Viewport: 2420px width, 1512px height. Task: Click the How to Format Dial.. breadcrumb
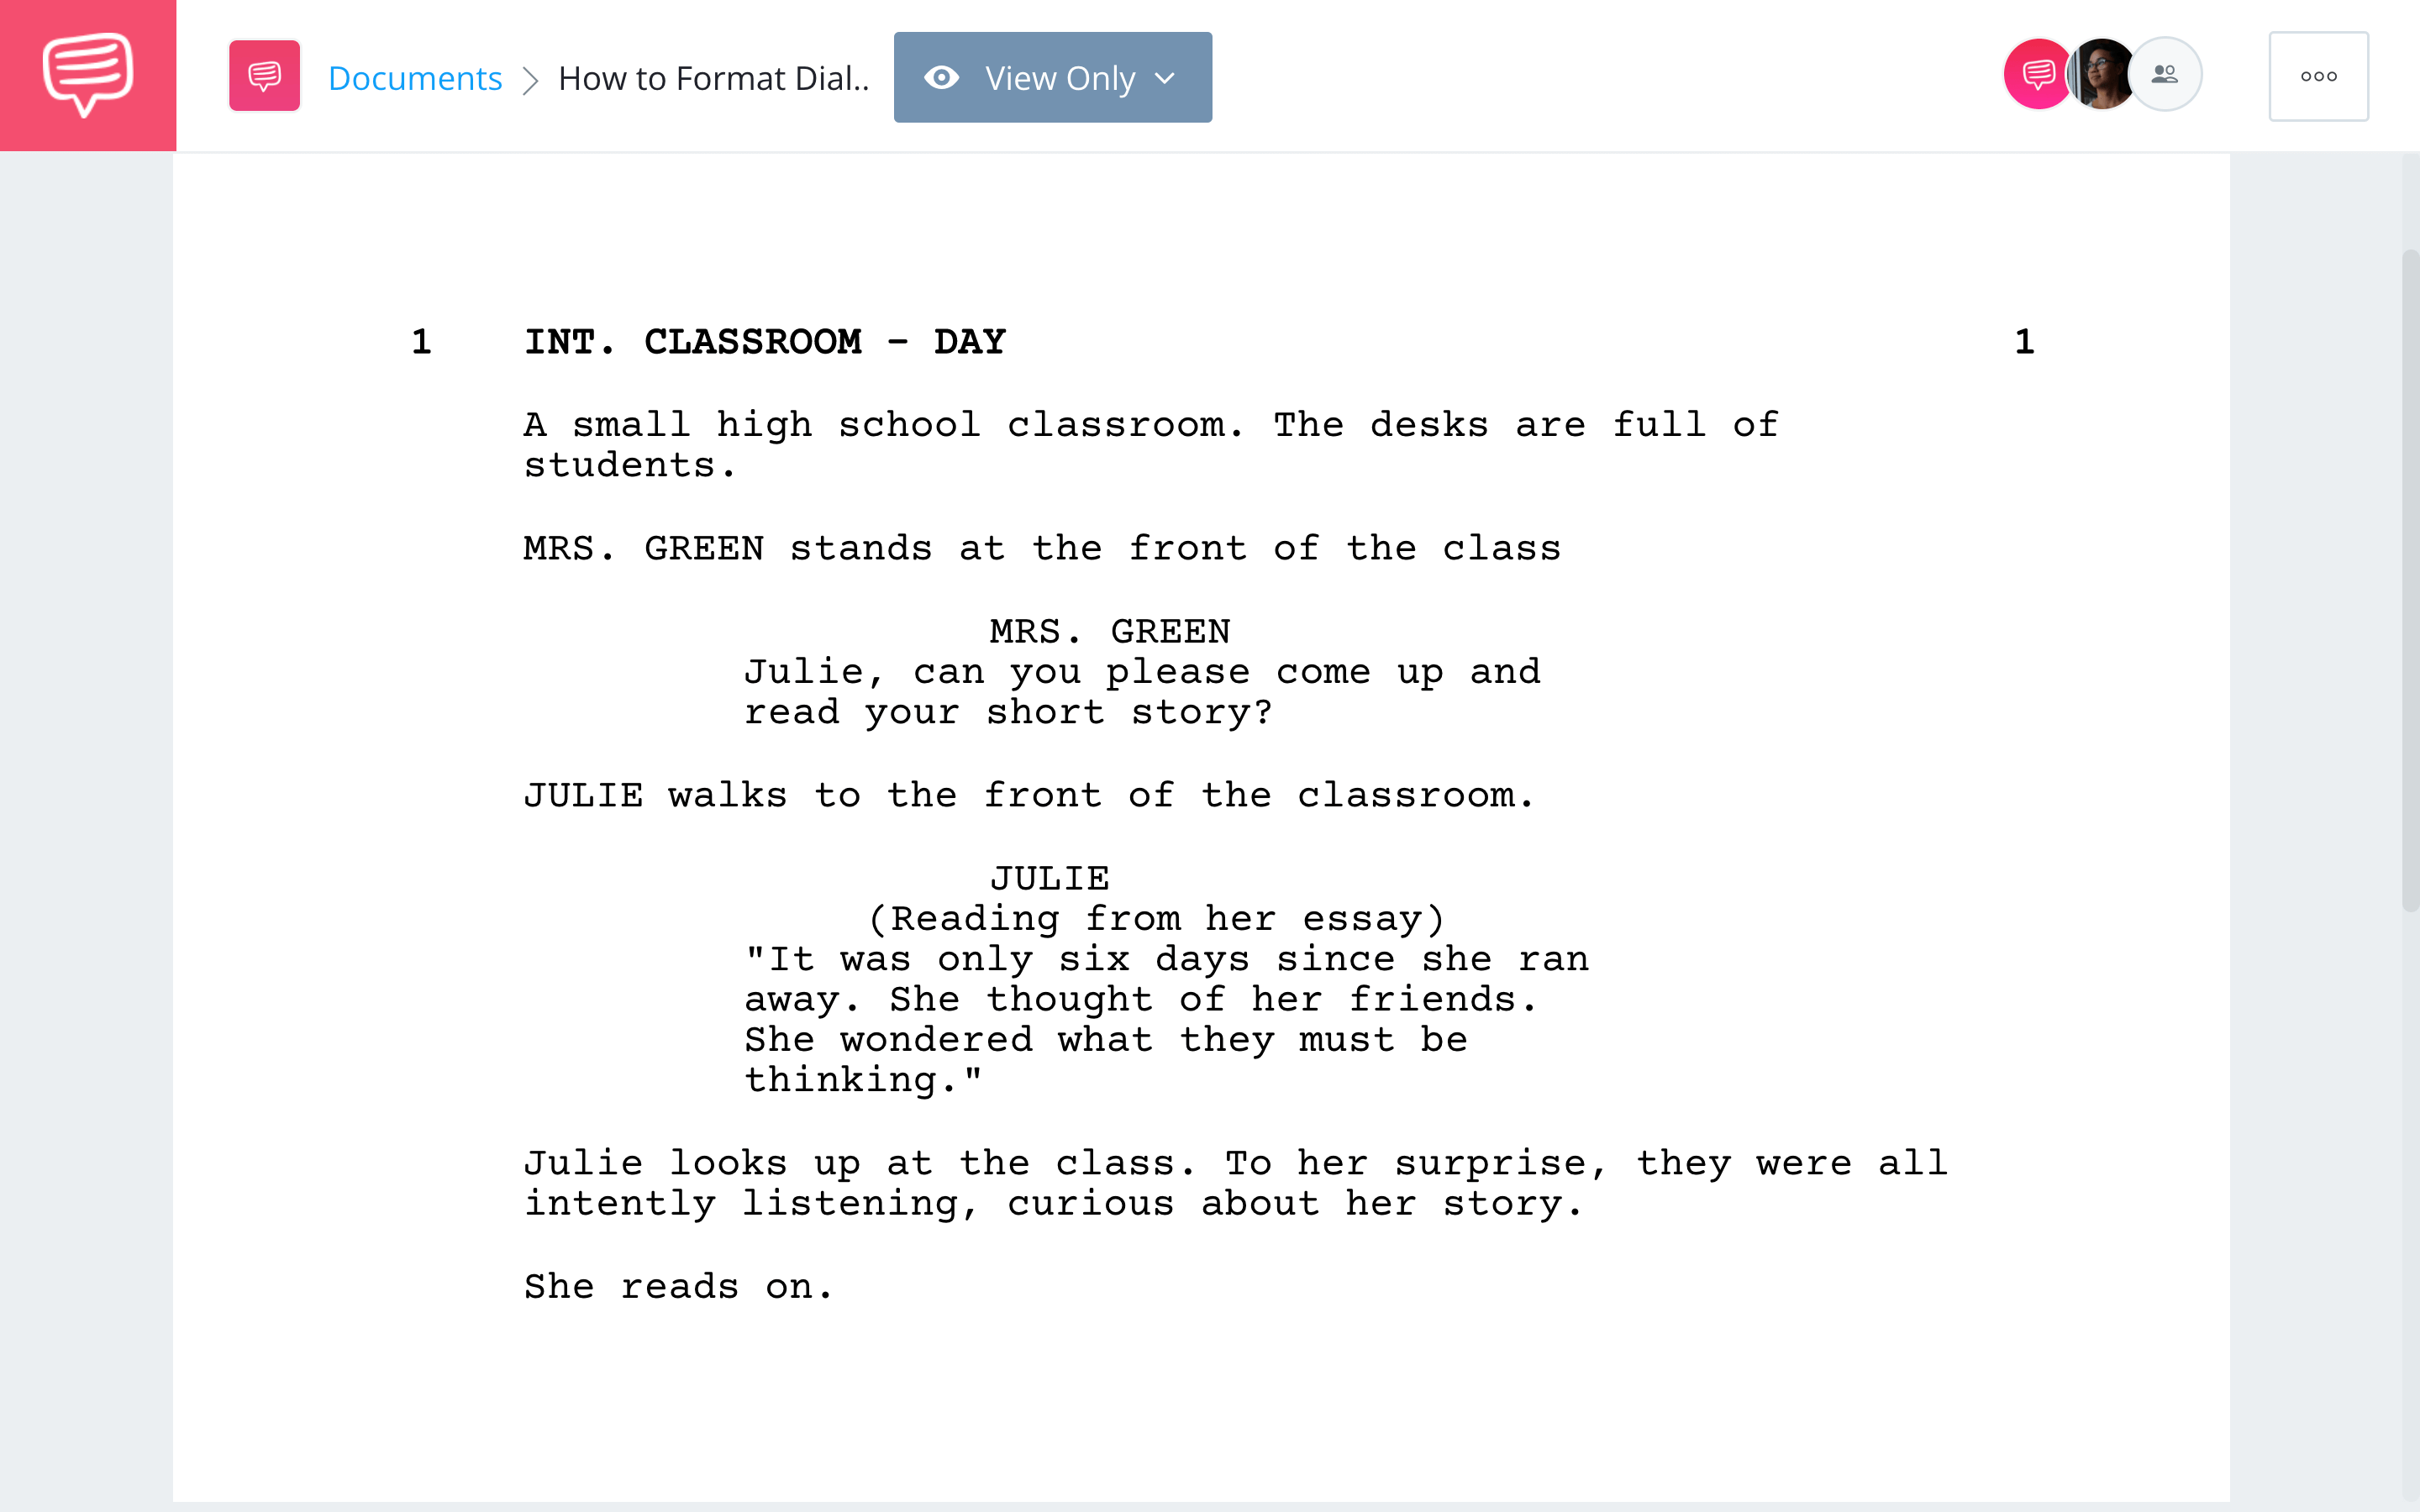click(713, 75)
